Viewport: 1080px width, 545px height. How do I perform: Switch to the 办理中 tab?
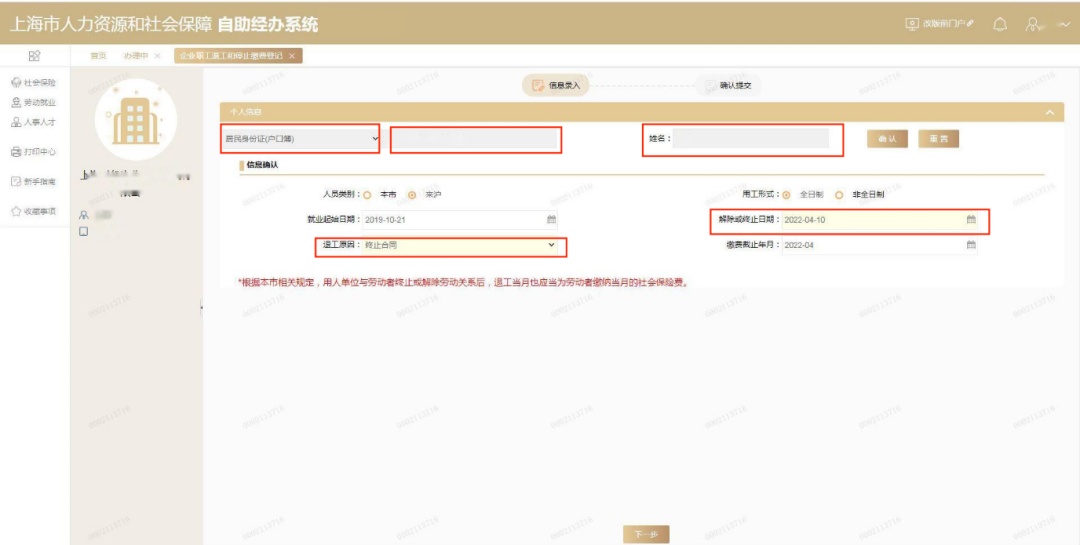(x=136, y=56)
